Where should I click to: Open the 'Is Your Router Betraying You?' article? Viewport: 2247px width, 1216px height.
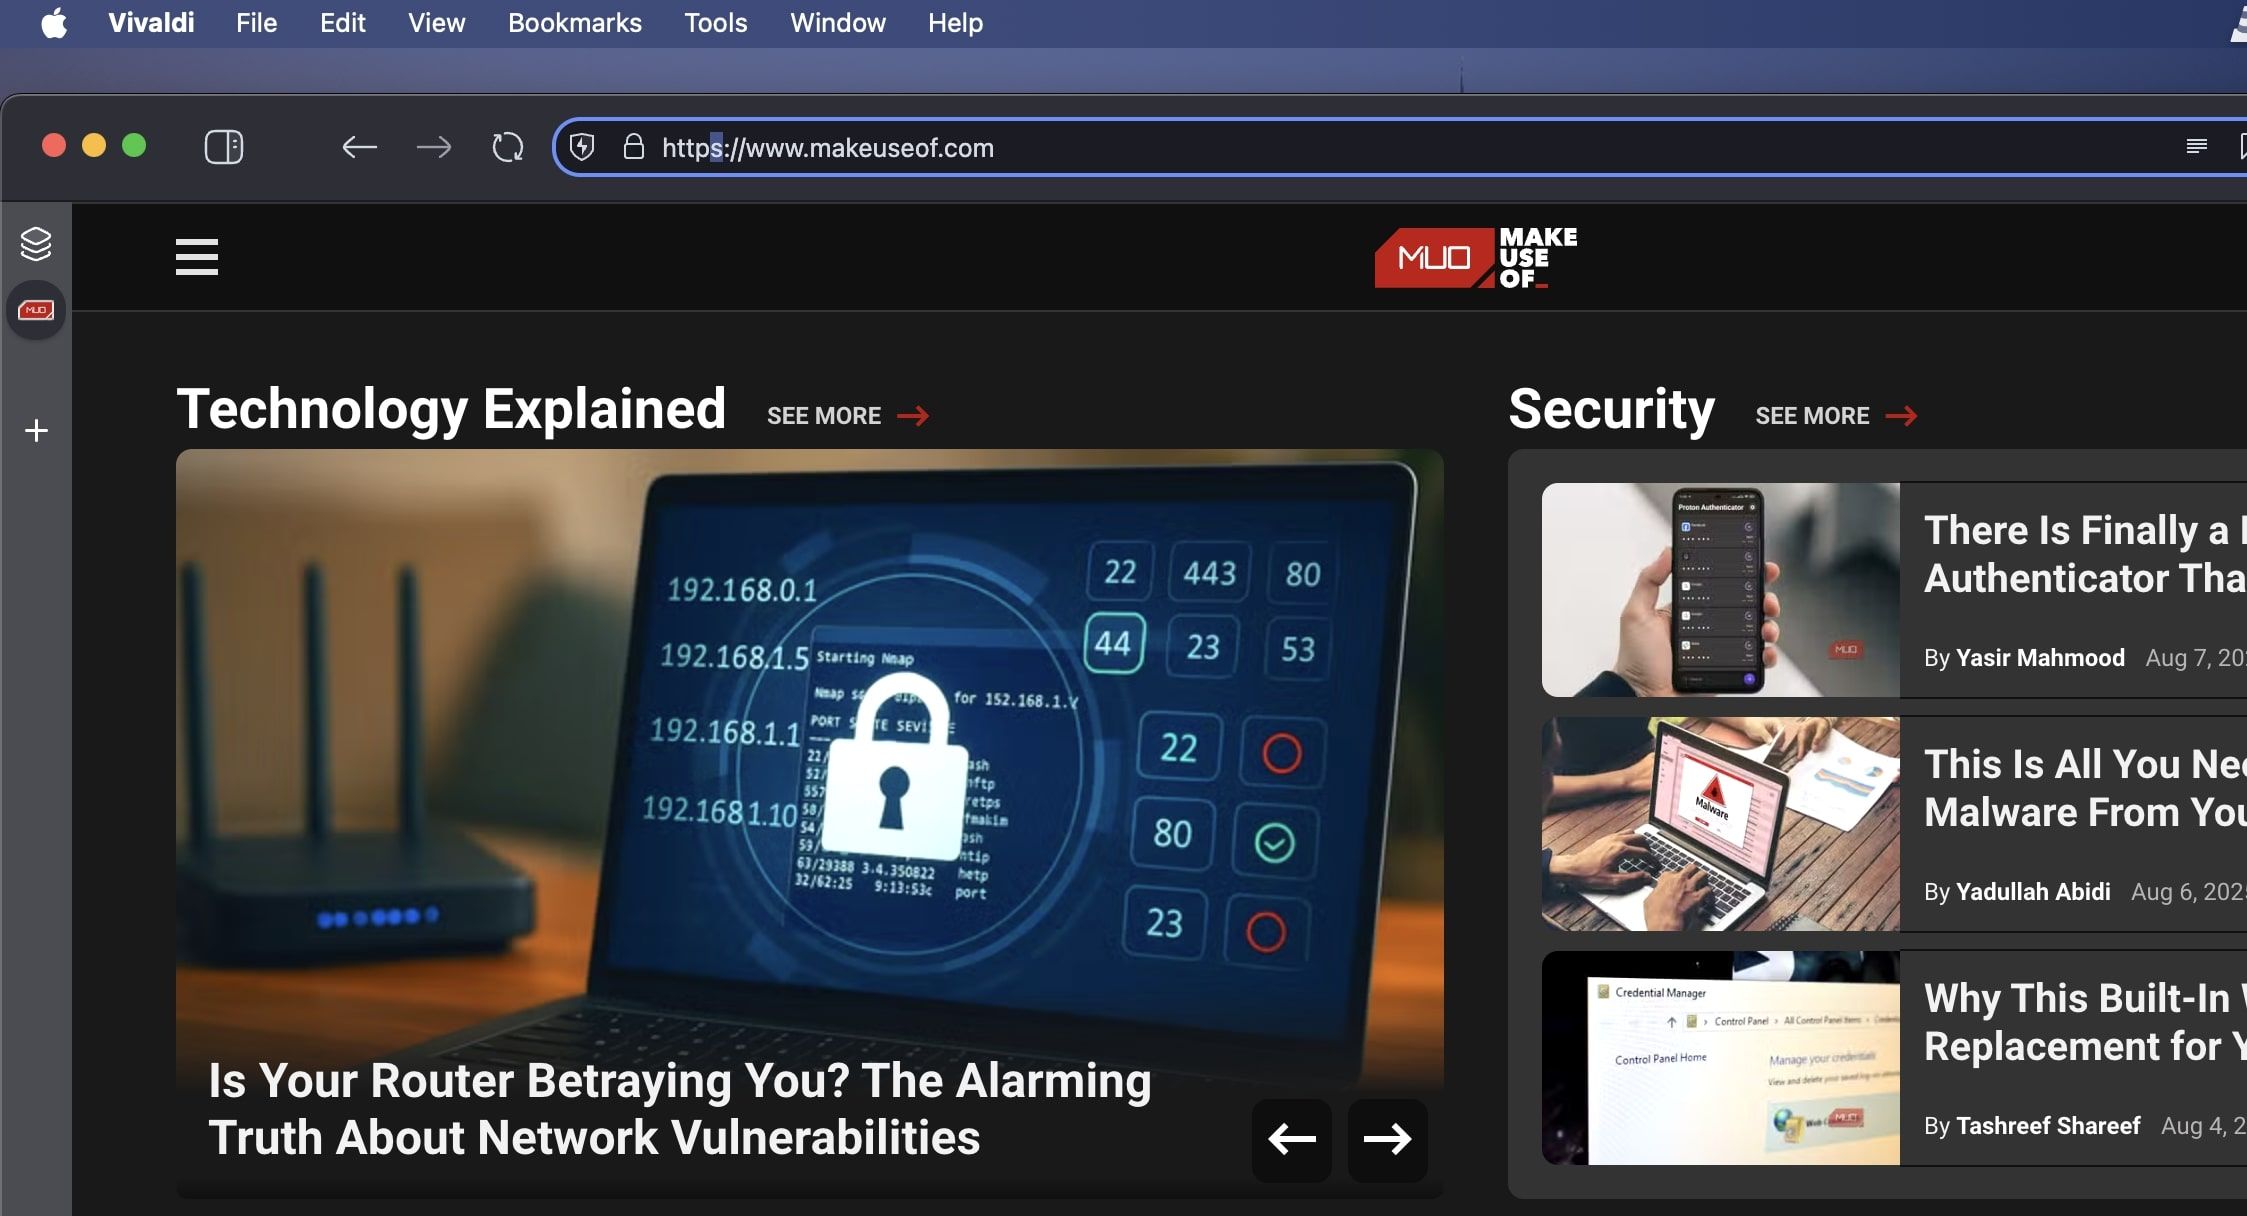(680, 1109)
